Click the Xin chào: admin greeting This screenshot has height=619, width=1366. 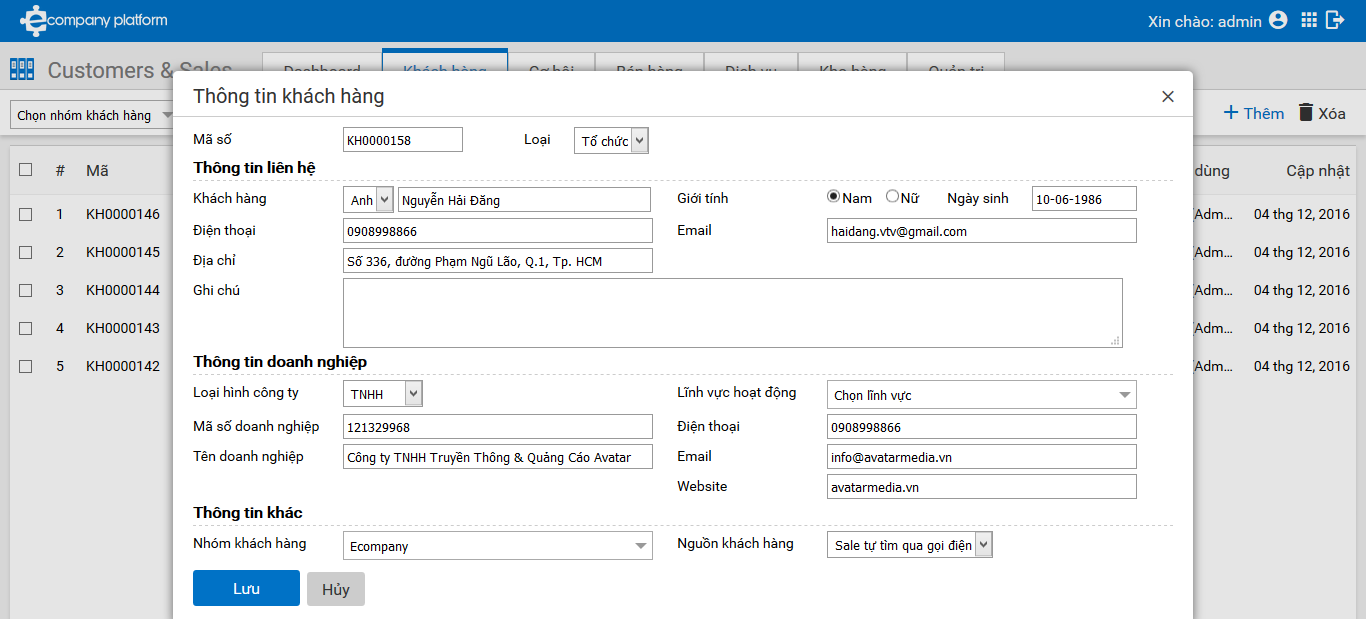pos(1204,21)
